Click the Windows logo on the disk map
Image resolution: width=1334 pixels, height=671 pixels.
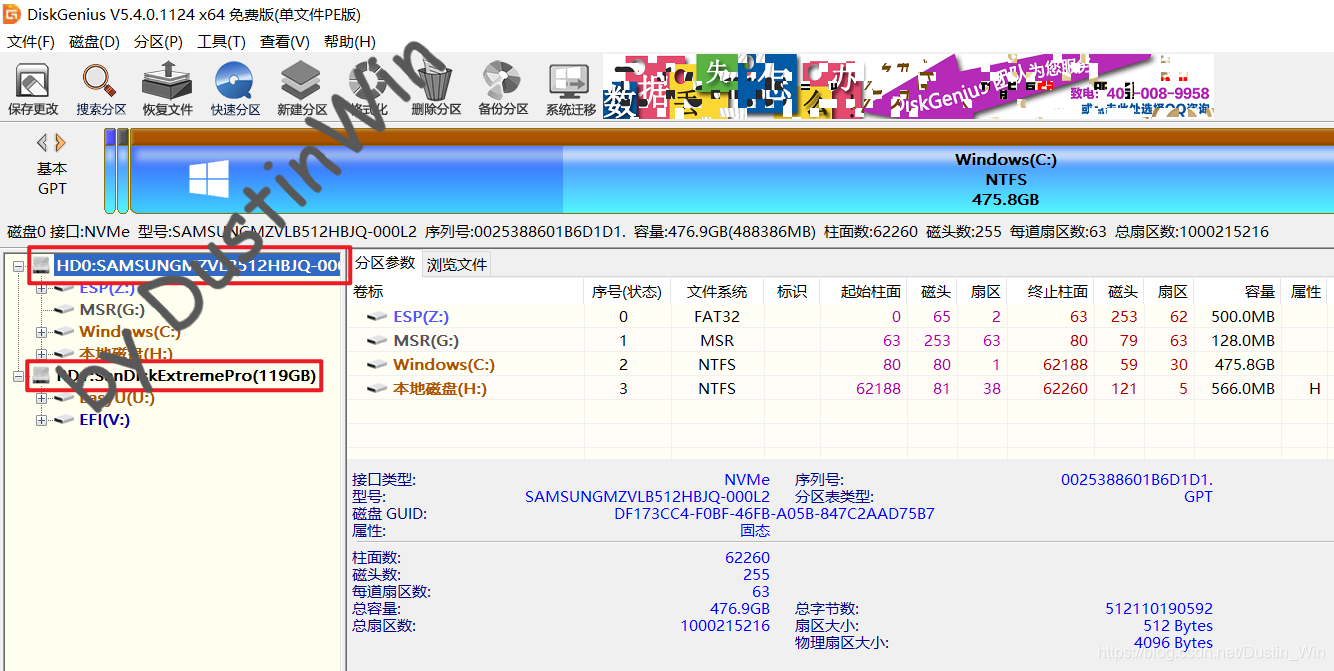[209, 179]
